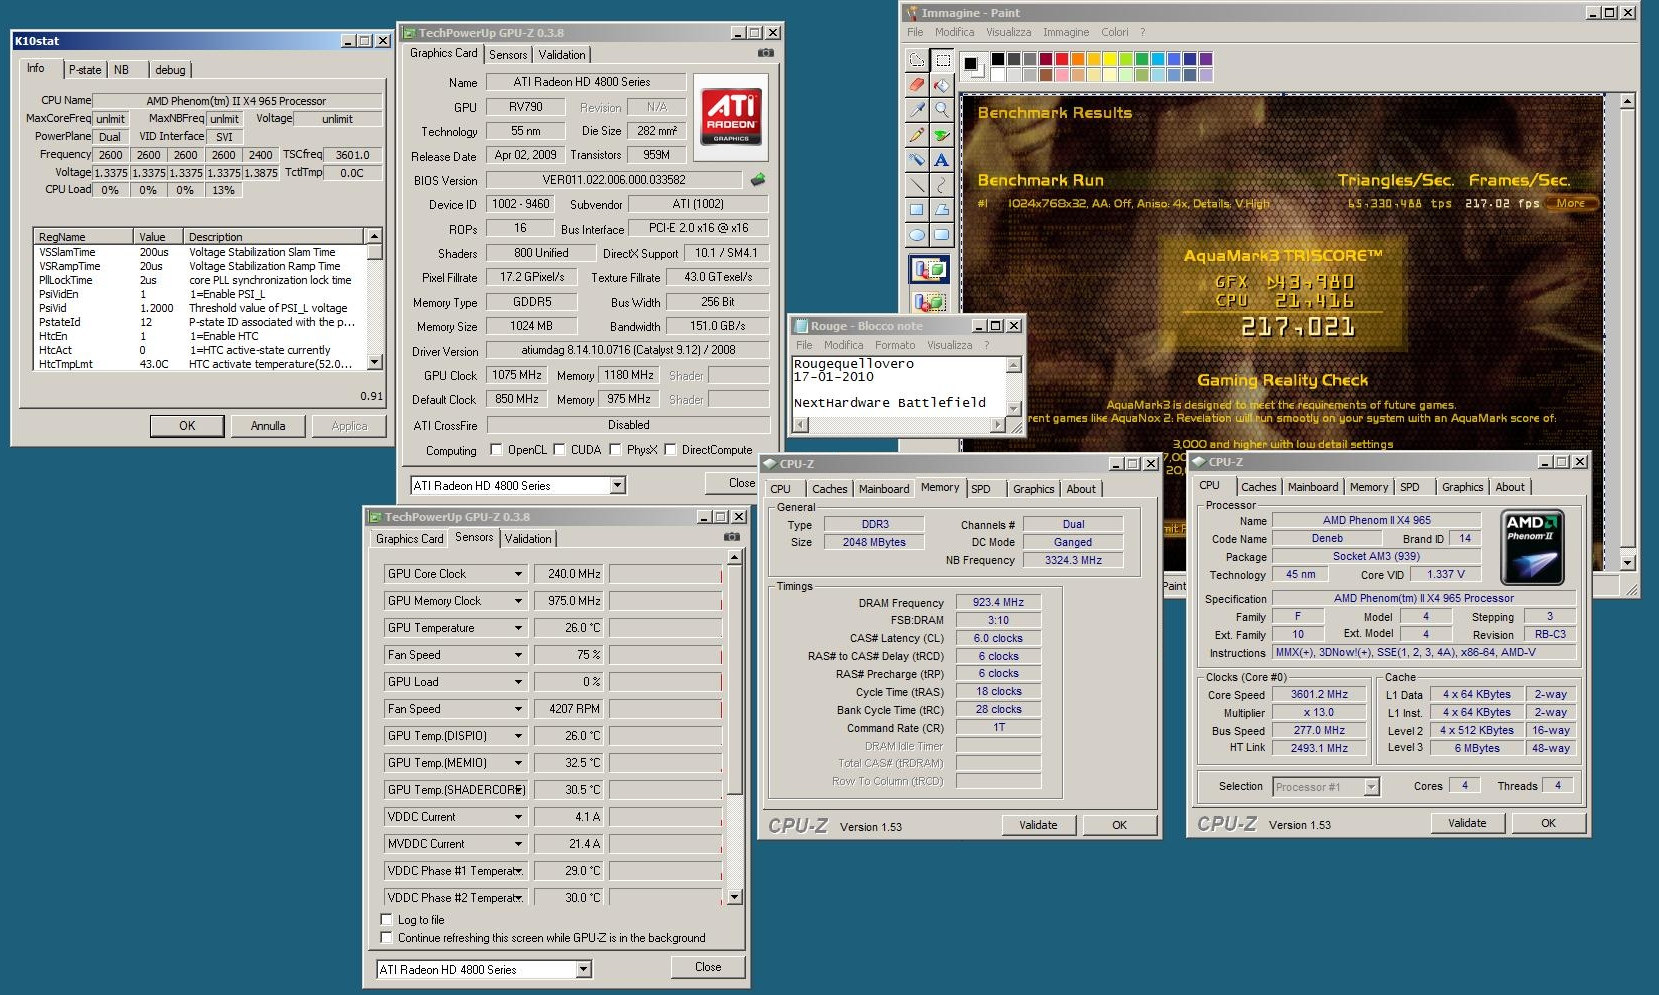Screen dimensions: 1659x995
Task: Choose the Ellipse shape tool in Paint
Action: [917, 235]
